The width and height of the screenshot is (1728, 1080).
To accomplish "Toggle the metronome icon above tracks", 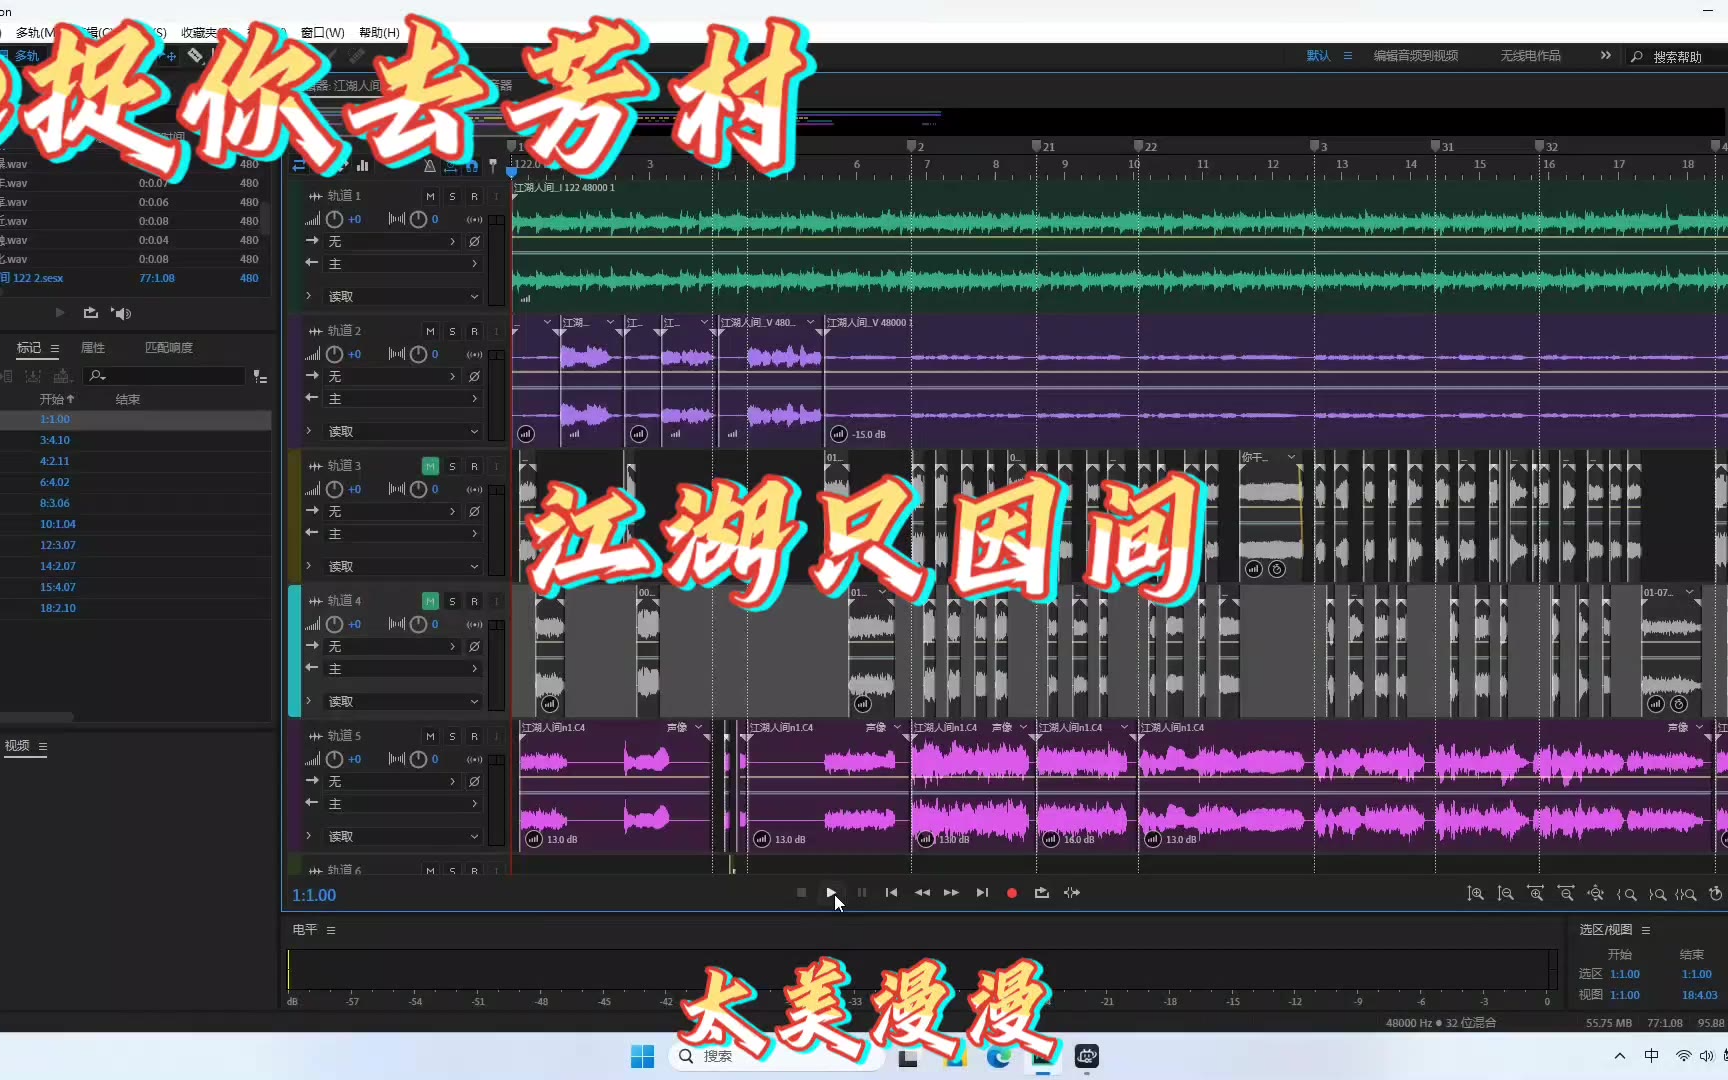I will tap(430, 166).
